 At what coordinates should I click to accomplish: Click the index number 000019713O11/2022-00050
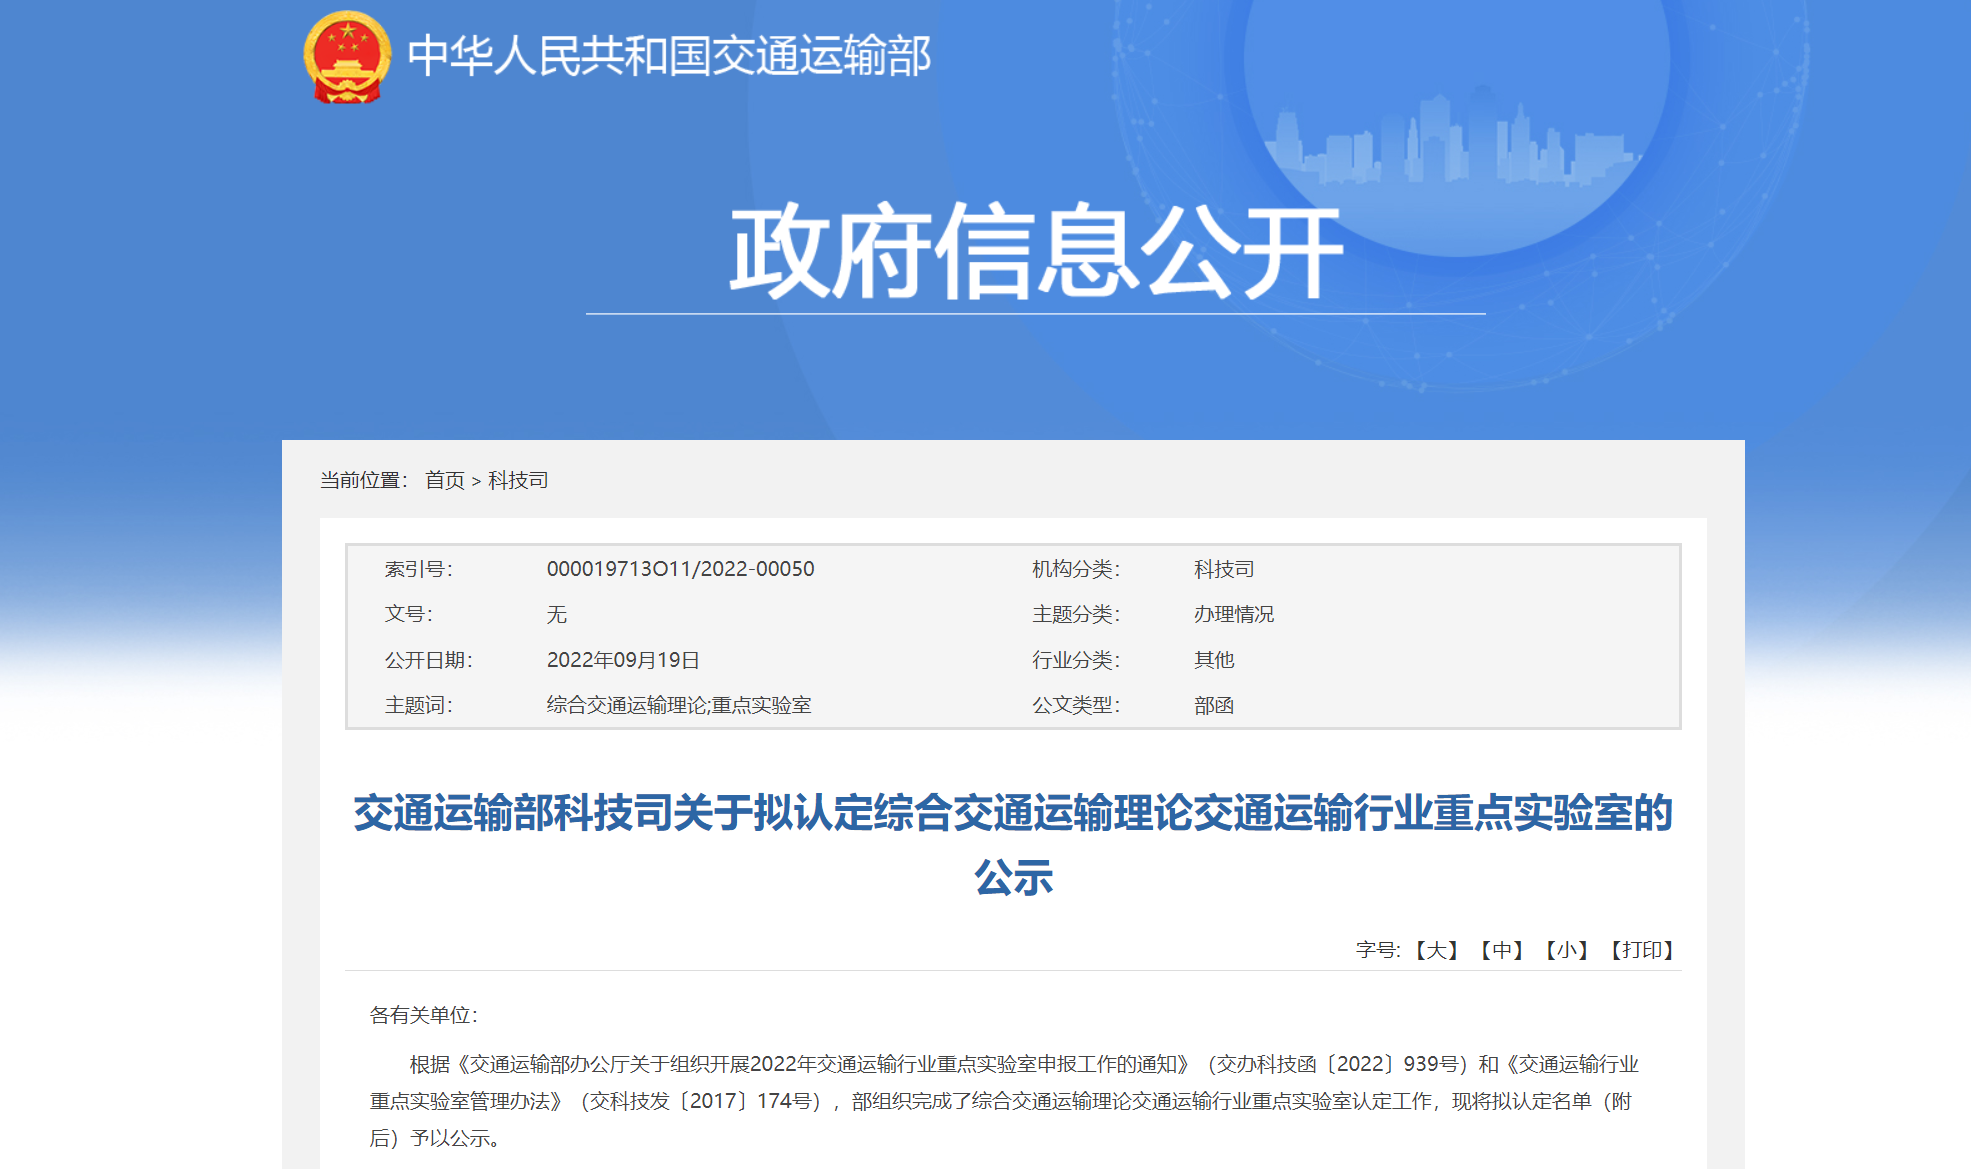(680, 569)
